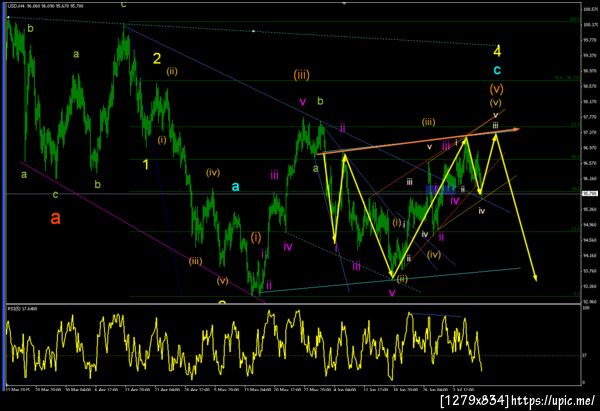
Task: Click the 97.770 price axis label
Action: coord(590,117)
